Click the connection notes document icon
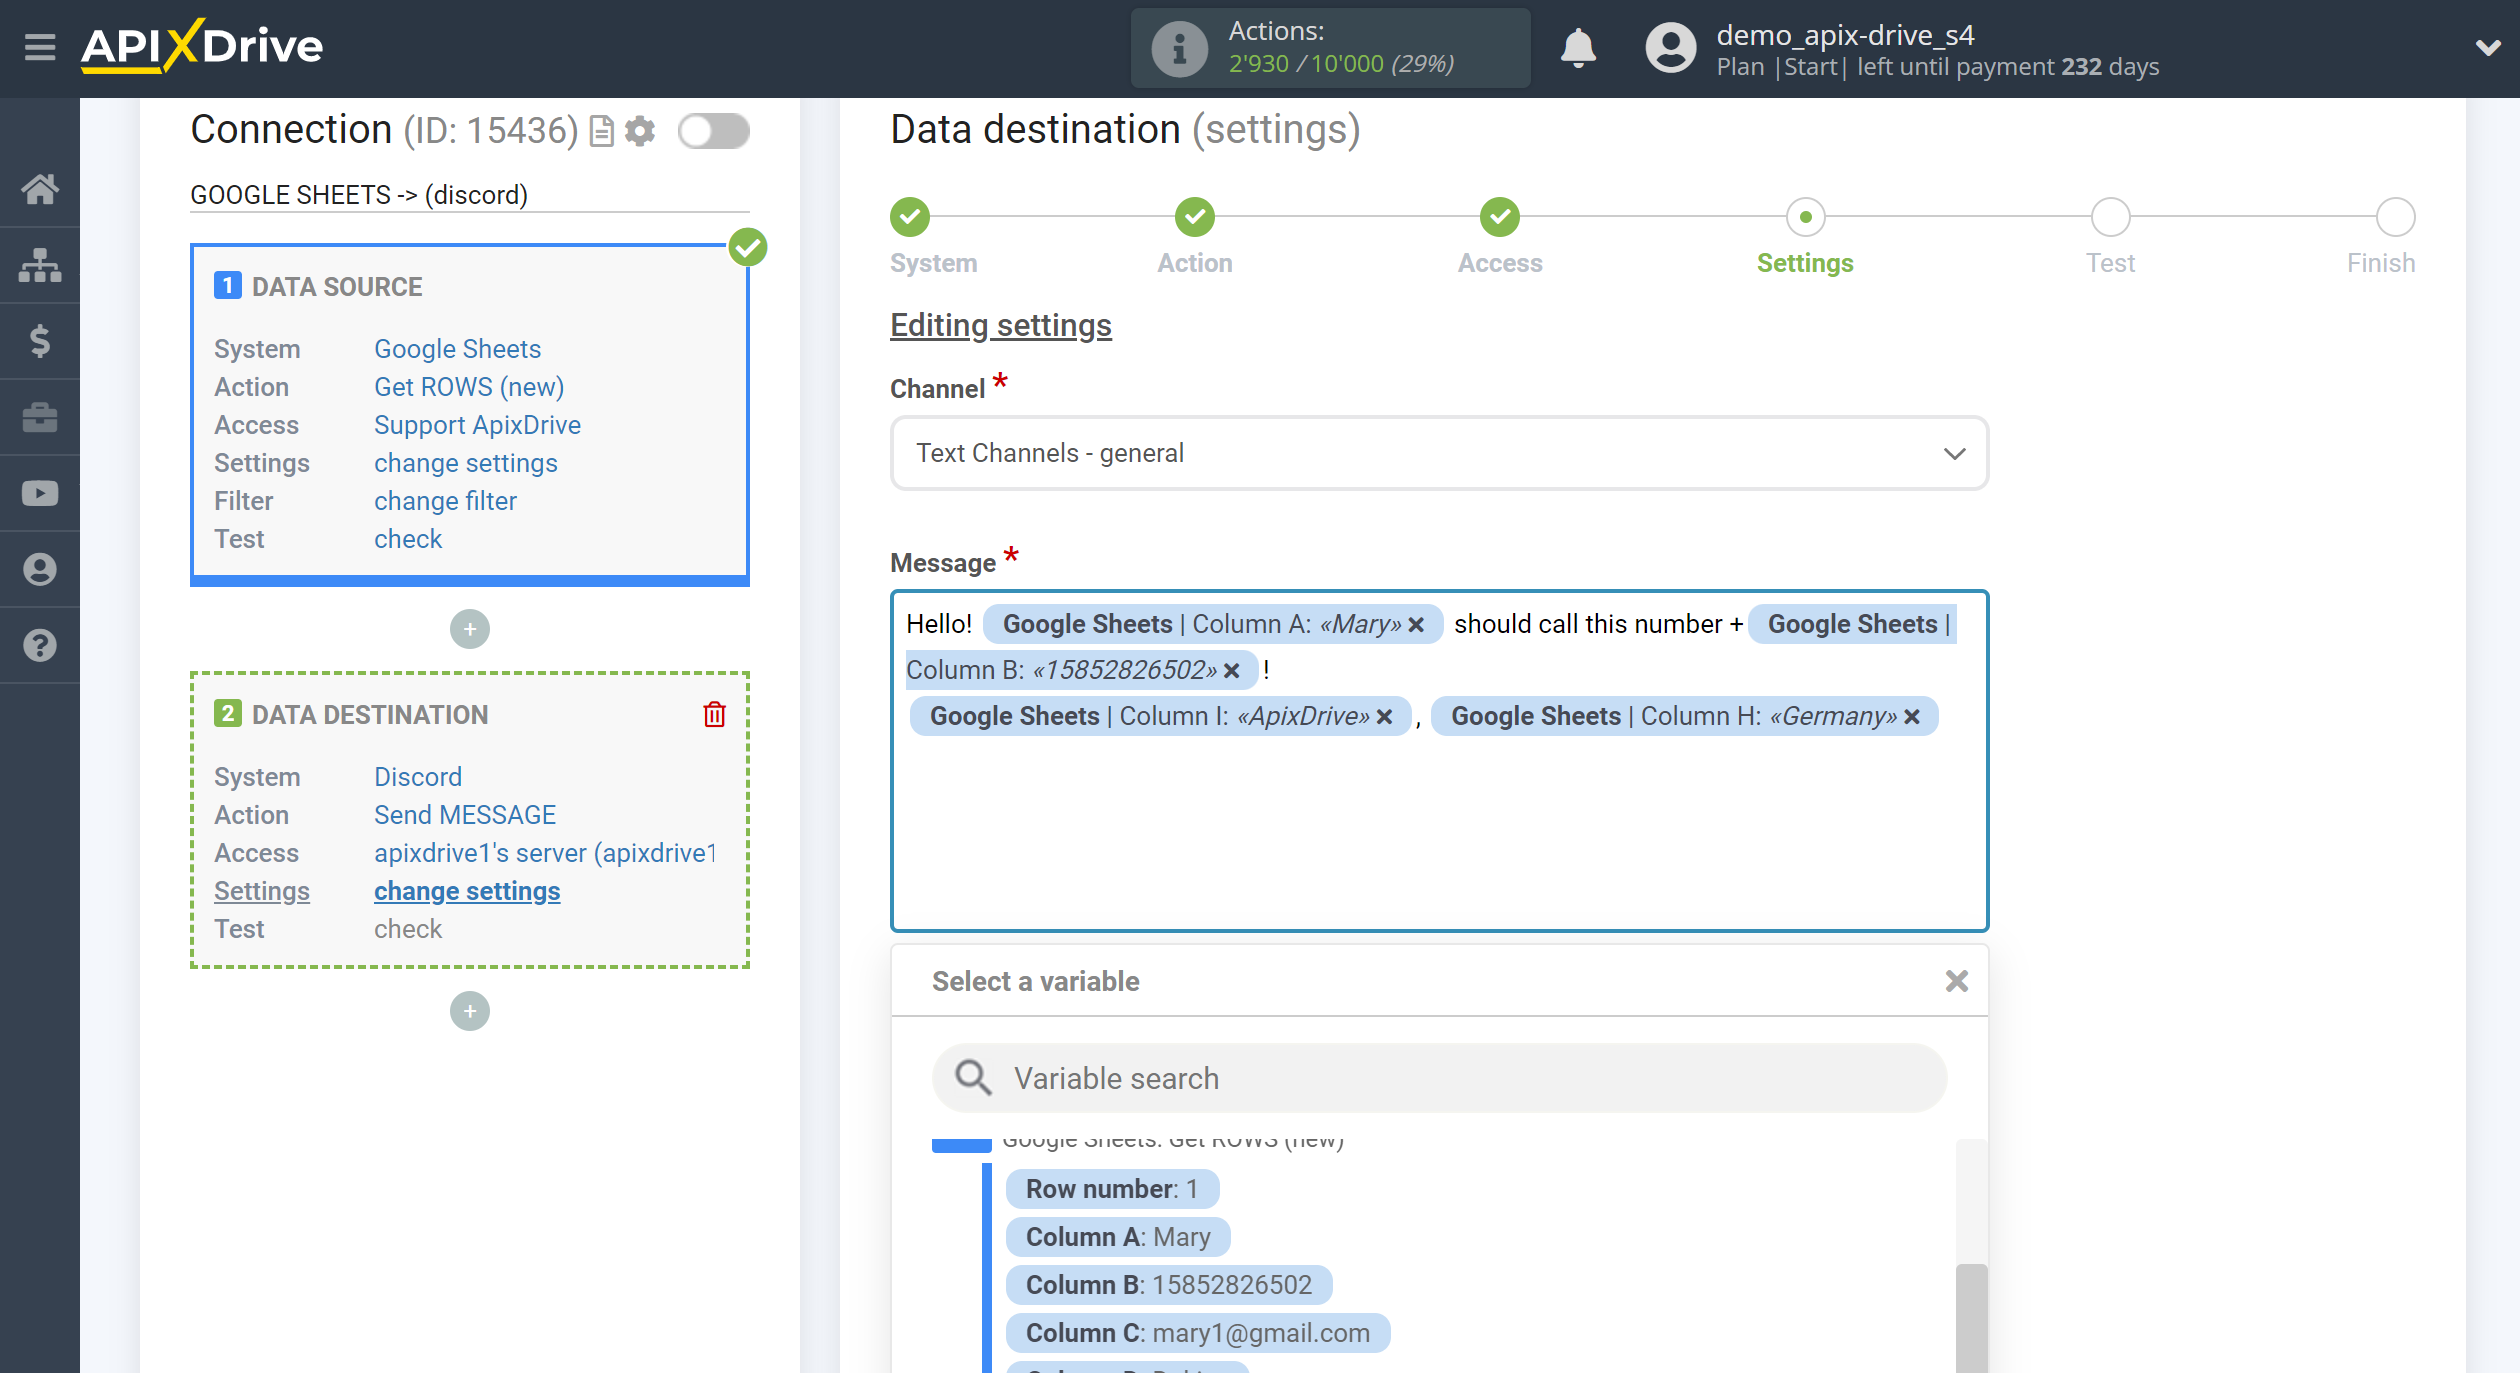 (x=601, y=131)
